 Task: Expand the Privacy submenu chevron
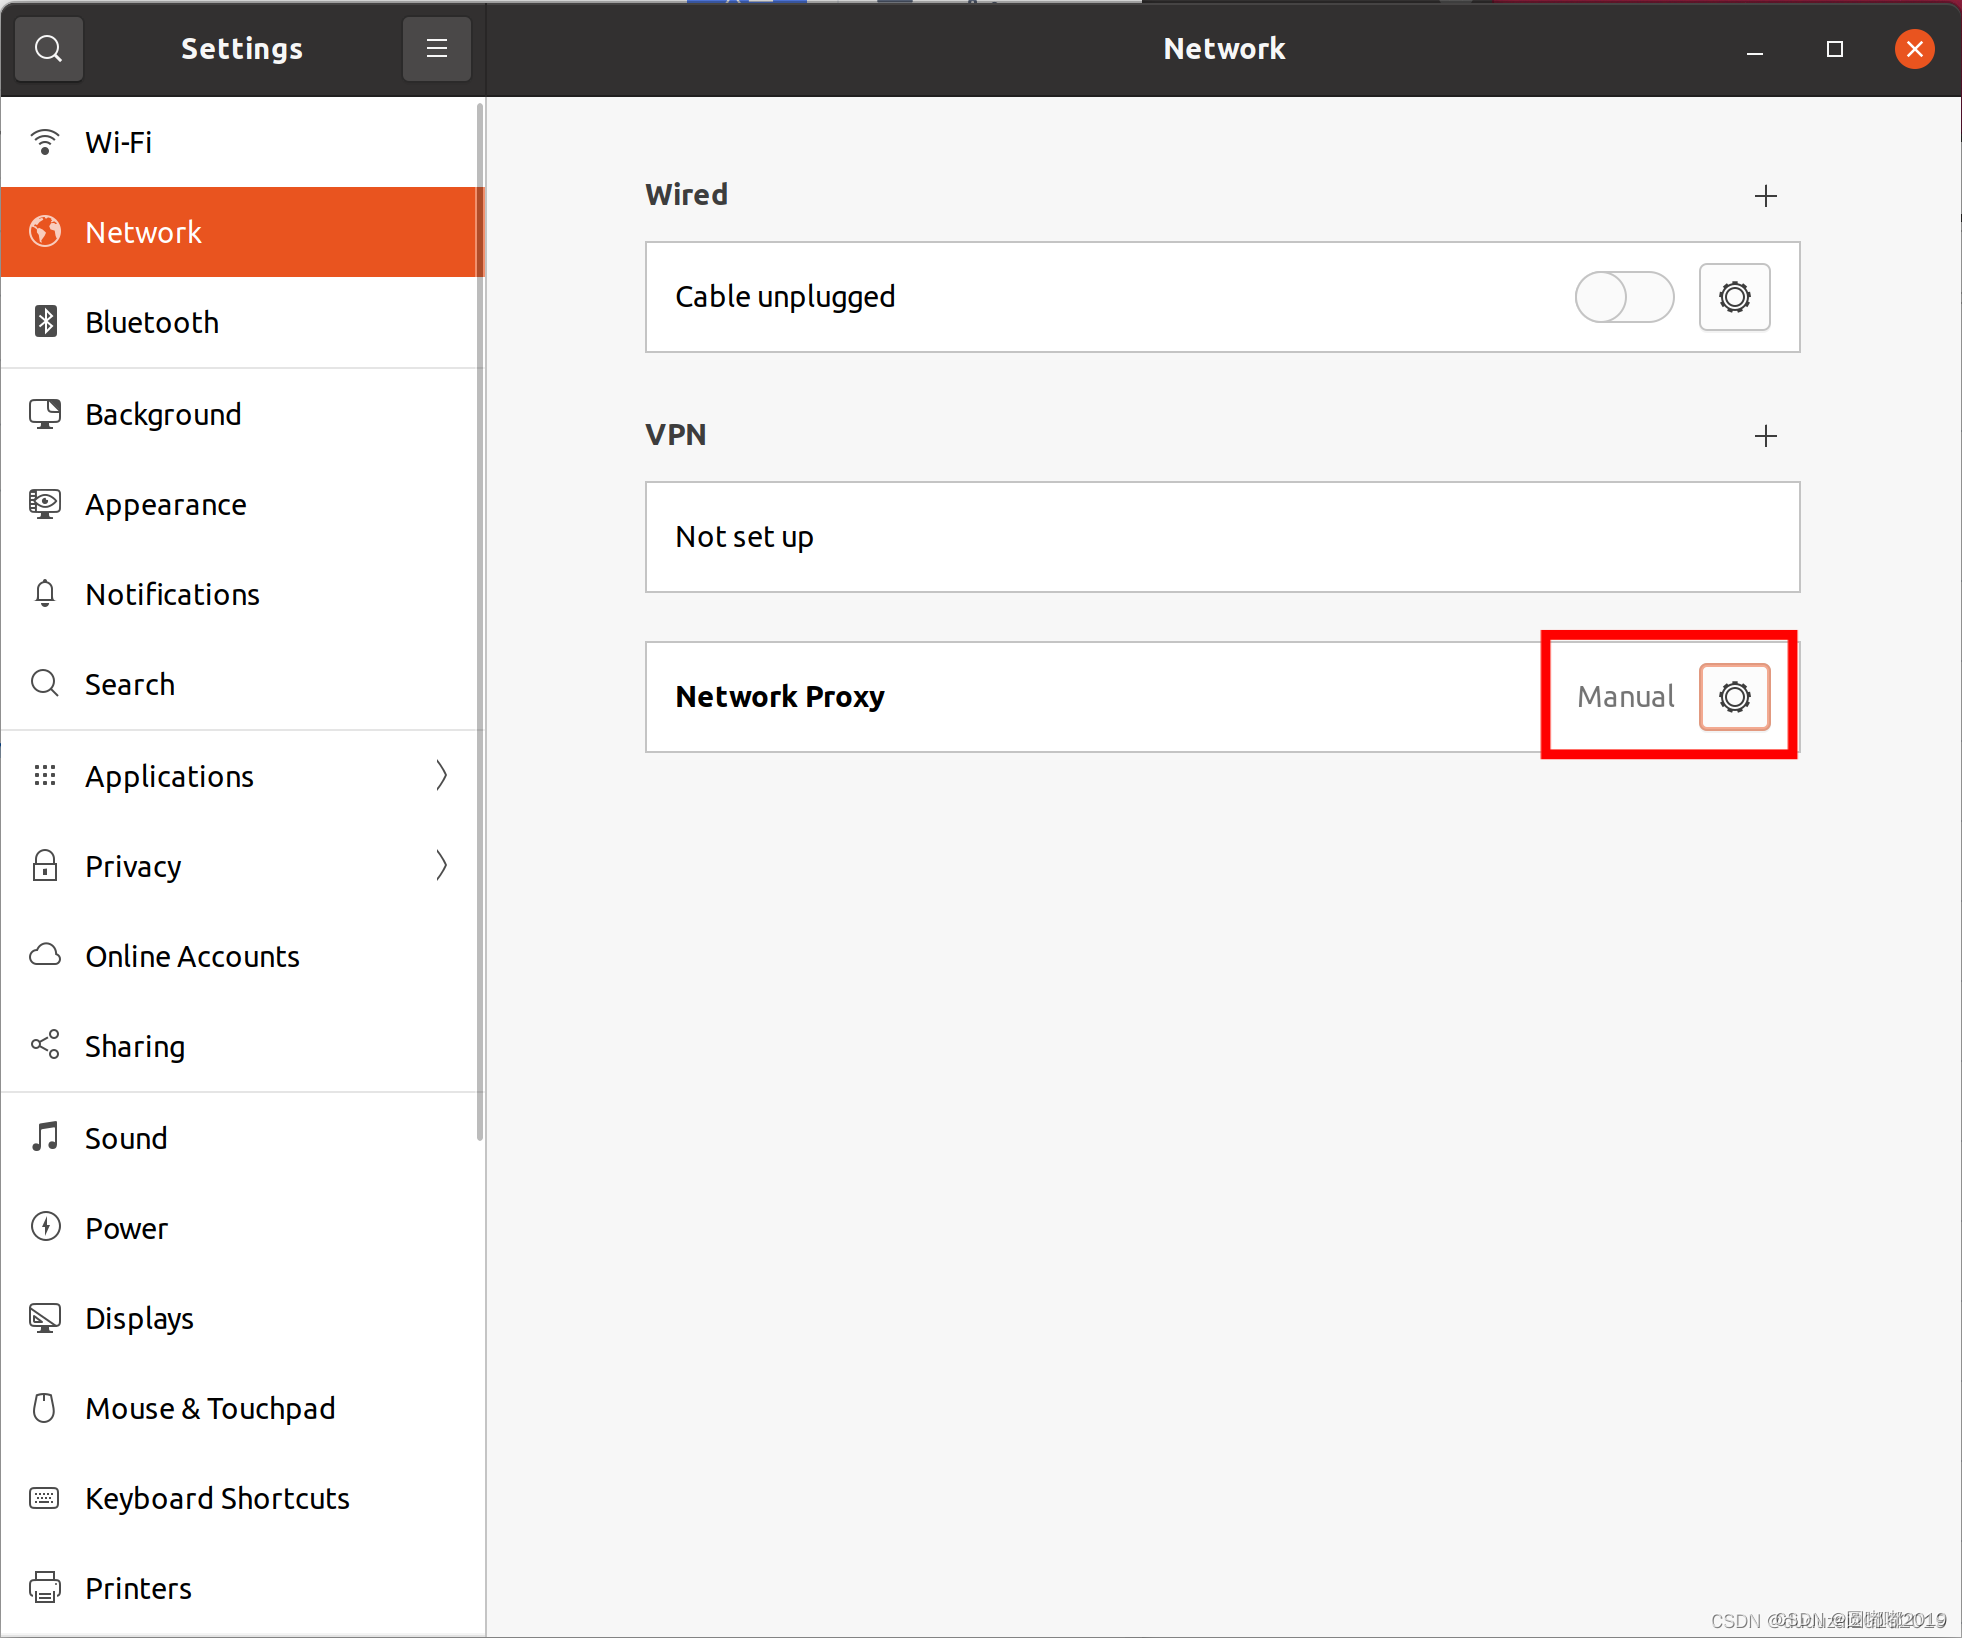(441, 865)
